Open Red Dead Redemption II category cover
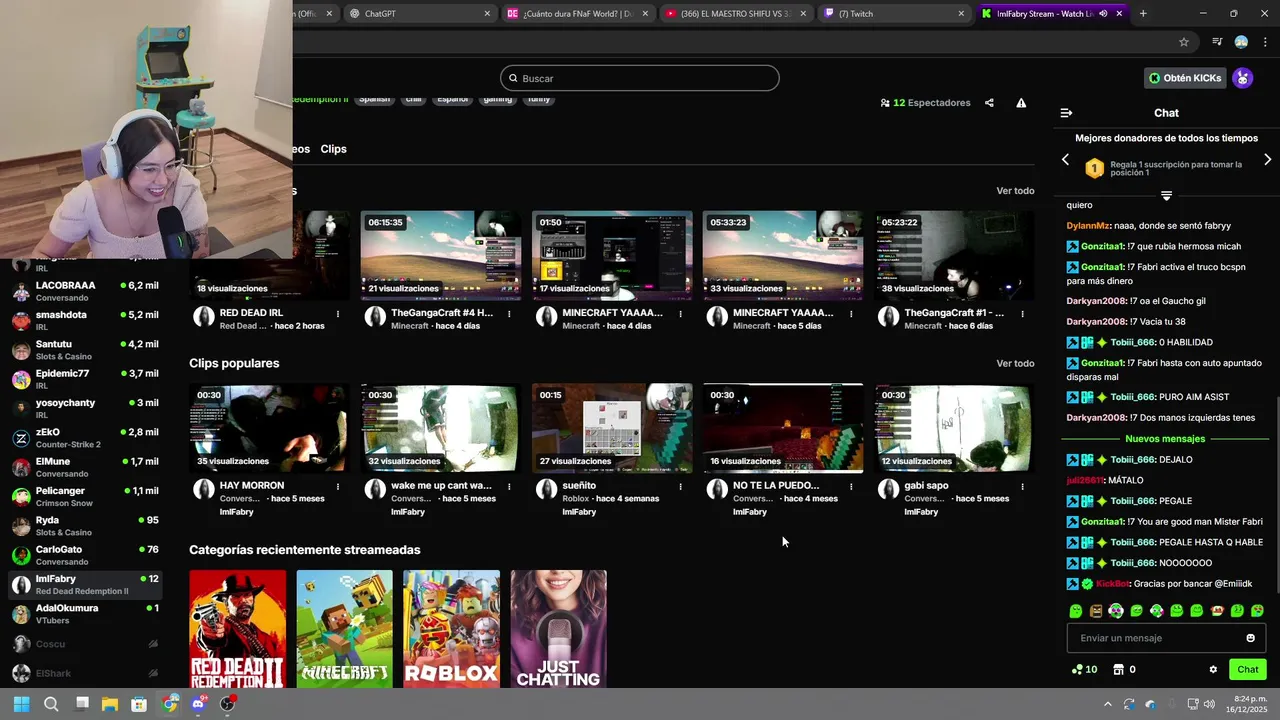The width and height of the screenshot is (1280, 720). [237, 629]
